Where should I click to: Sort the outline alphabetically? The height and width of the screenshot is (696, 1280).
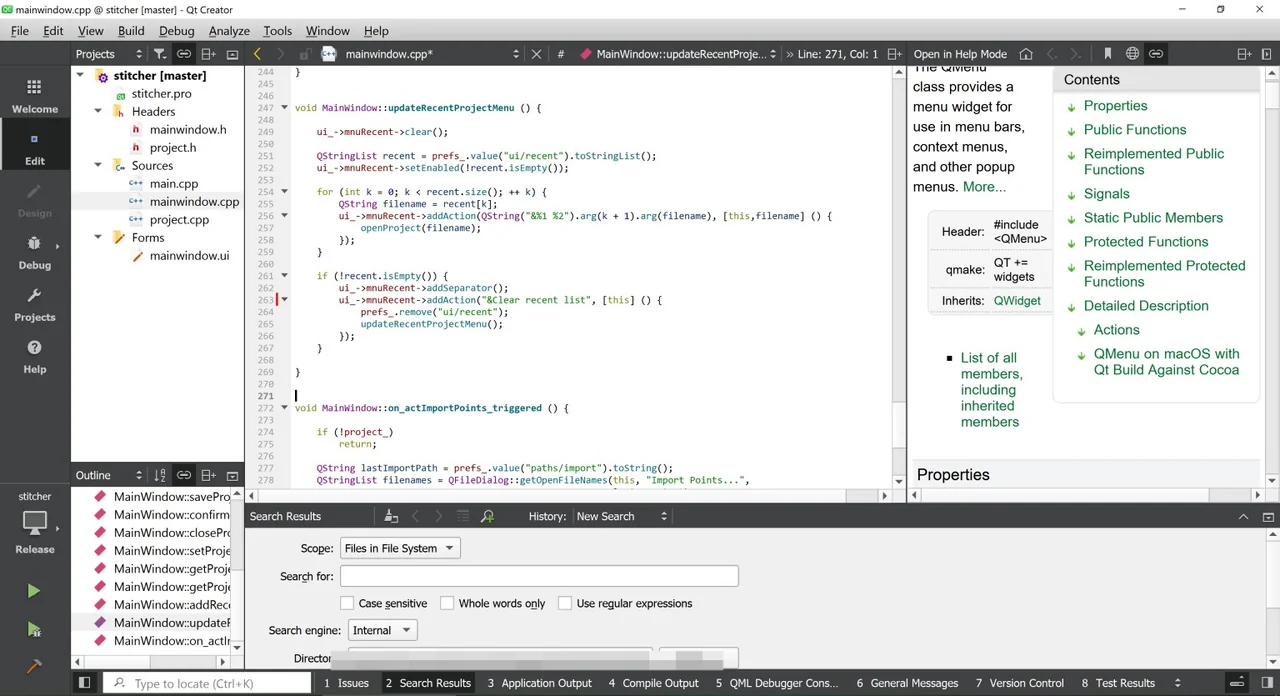160,475
